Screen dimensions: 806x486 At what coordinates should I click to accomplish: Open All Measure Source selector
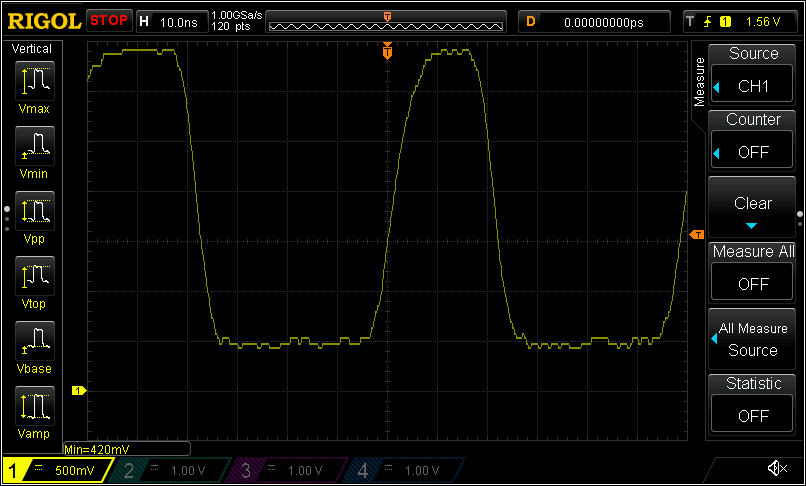pyautogui.click(x=753, y=338)
